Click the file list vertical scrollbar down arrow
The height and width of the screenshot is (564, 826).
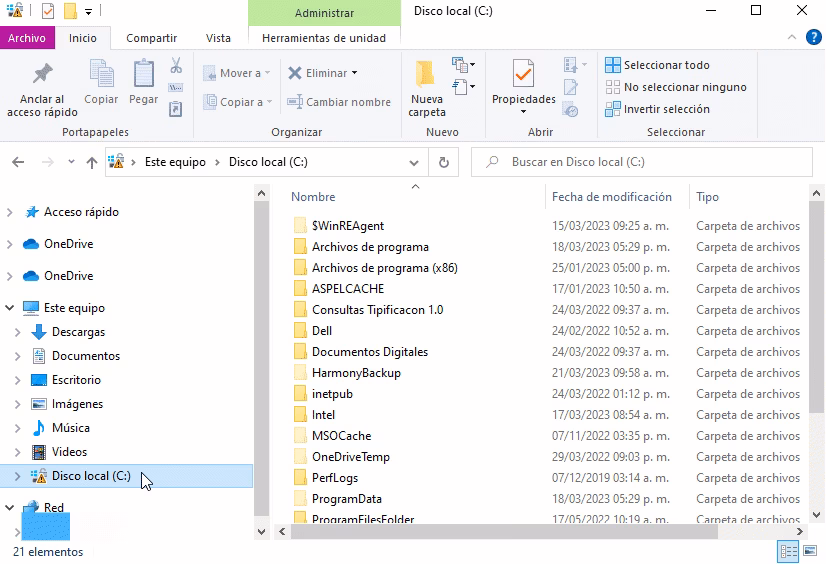pyautogui.click(x=817, y=515)
